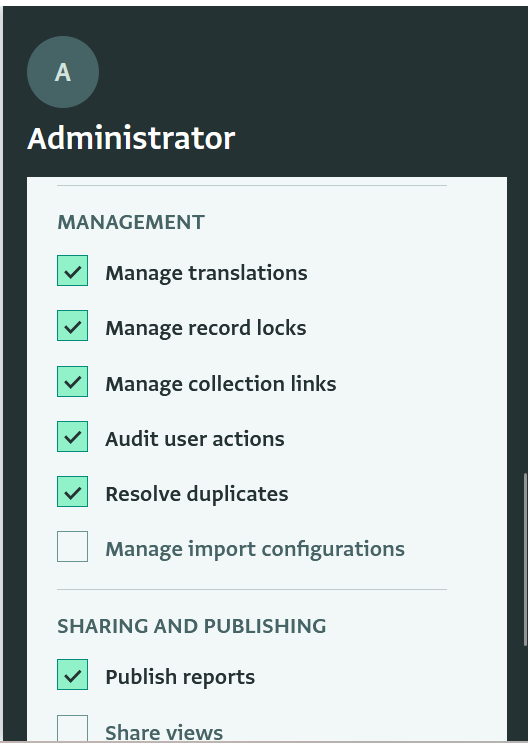Viewport: 528px width, 743px height.
Task: Tick the Share views checkbox
Action: (x=73, y=728)
